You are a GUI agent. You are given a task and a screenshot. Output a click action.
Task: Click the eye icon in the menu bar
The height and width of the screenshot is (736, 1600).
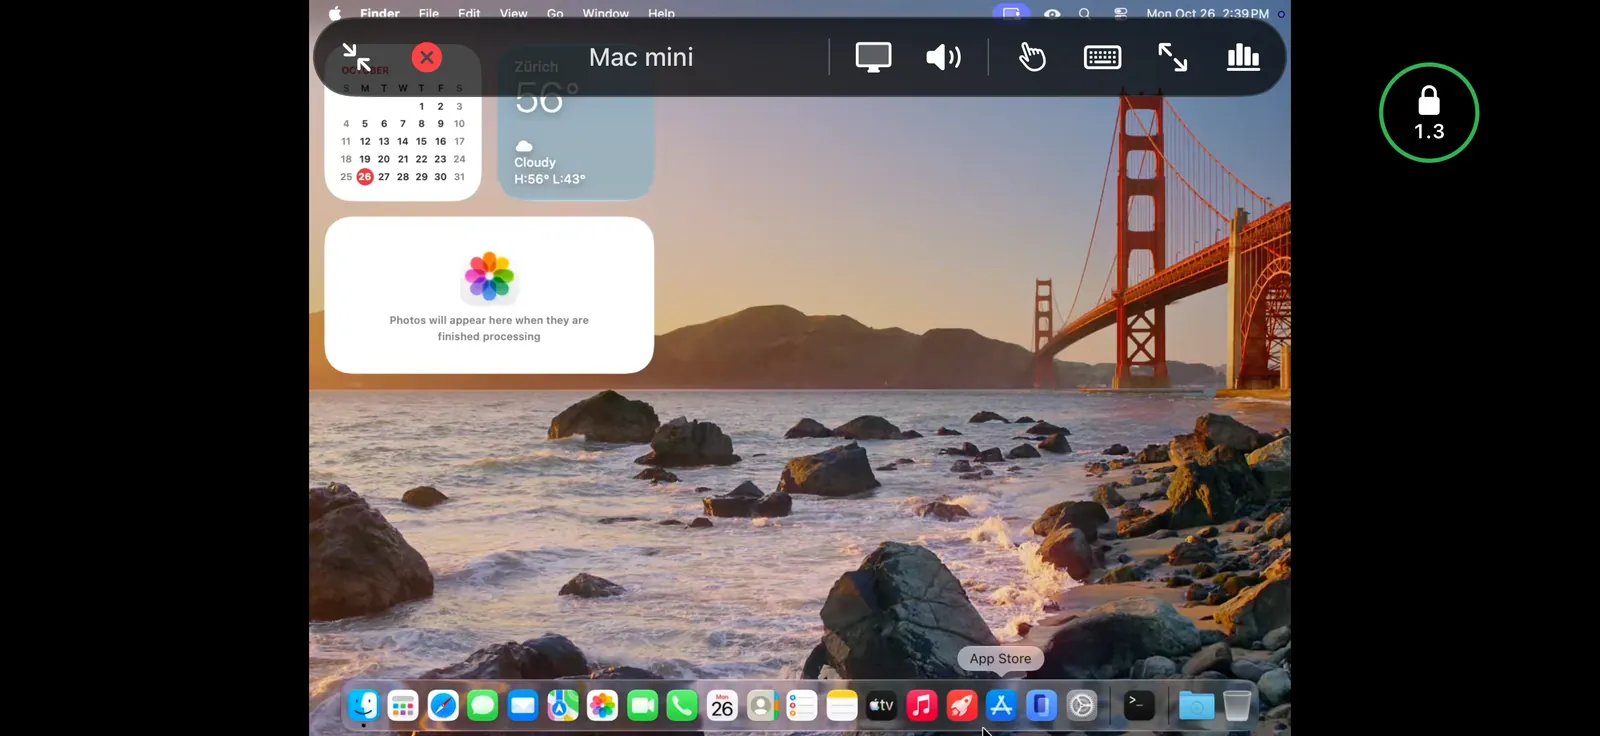click(x=1052, y=13)
